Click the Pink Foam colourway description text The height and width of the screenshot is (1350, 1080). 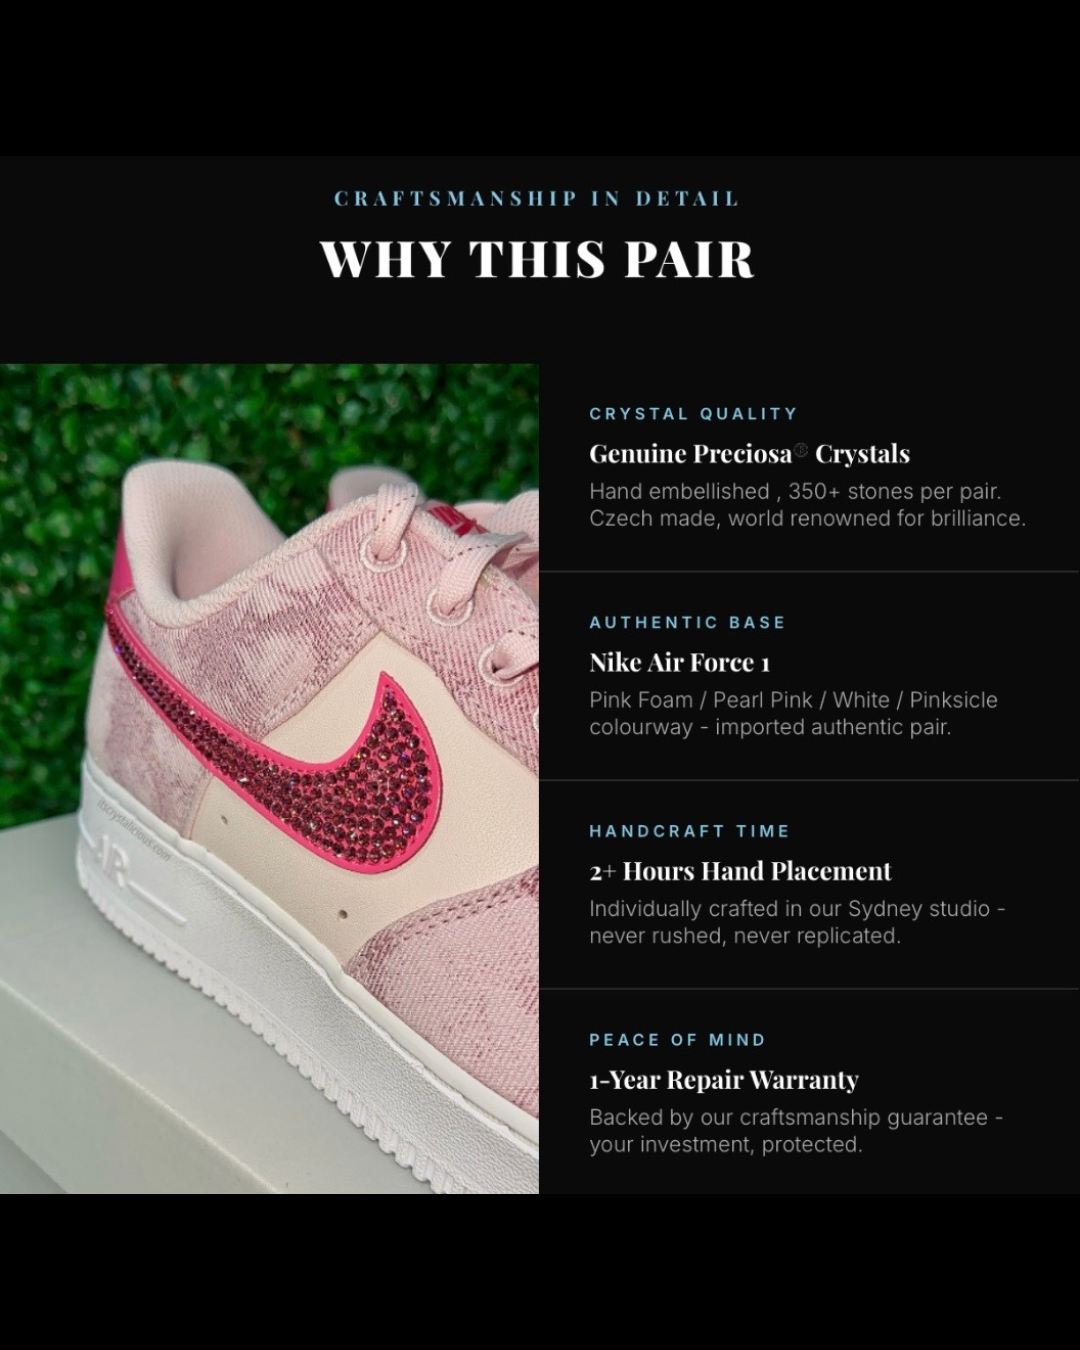(793, 714)
